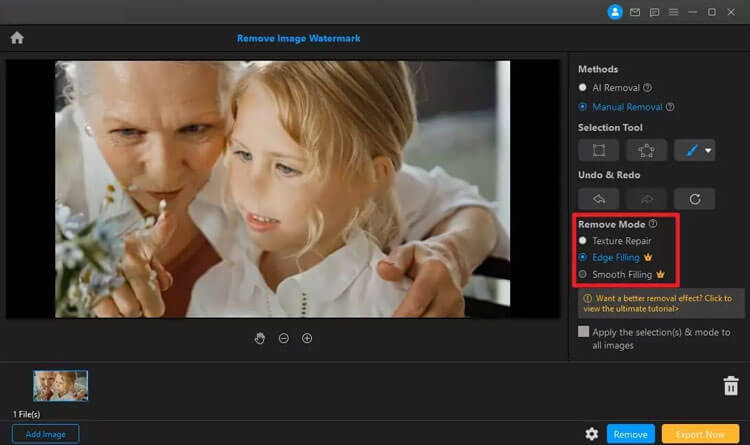Screen dimensions: 750x445
Task: Select the loaded image thumbnail
Action: pos(60,386)
